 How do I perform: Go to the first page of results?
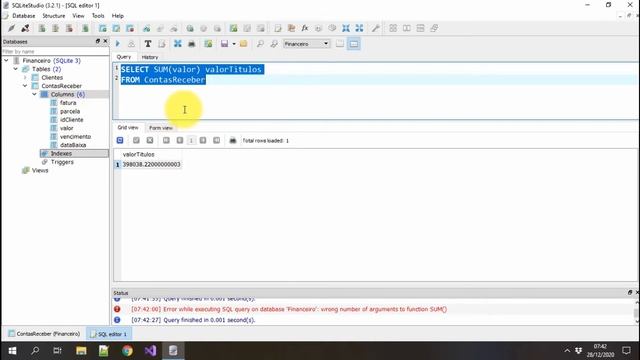click(x=166, y=140)
